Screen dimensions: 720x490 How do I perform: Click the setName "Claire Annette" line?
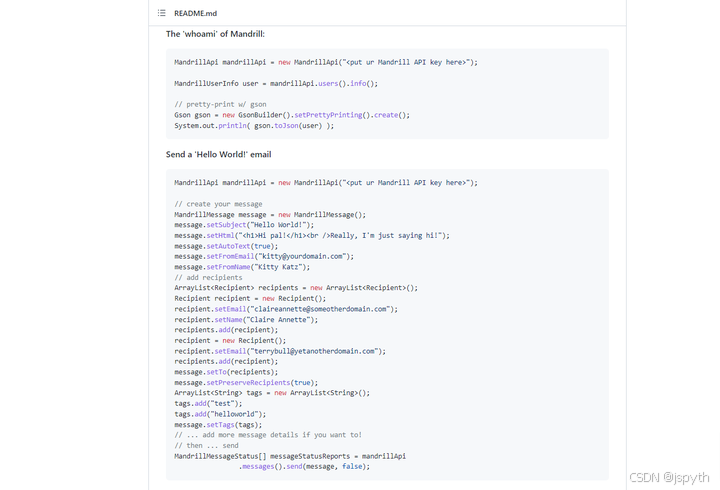(246, 320)
